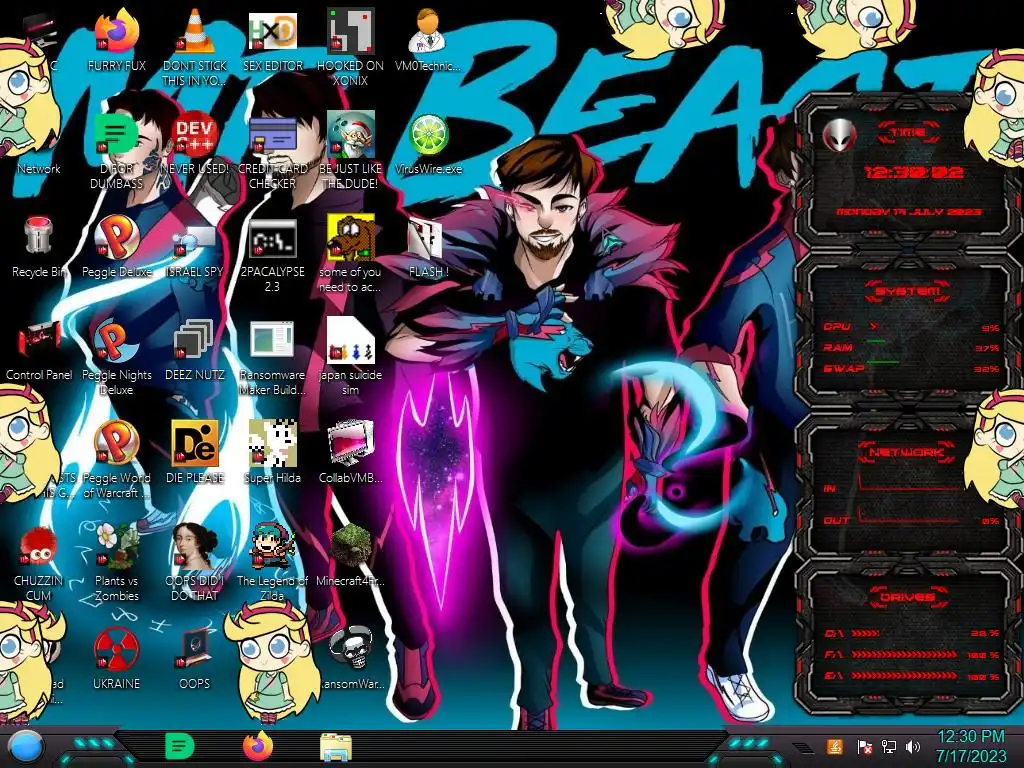Click the E:\ drive usage bar
Screen dimensions: 1024x768
tap(904, 676)
